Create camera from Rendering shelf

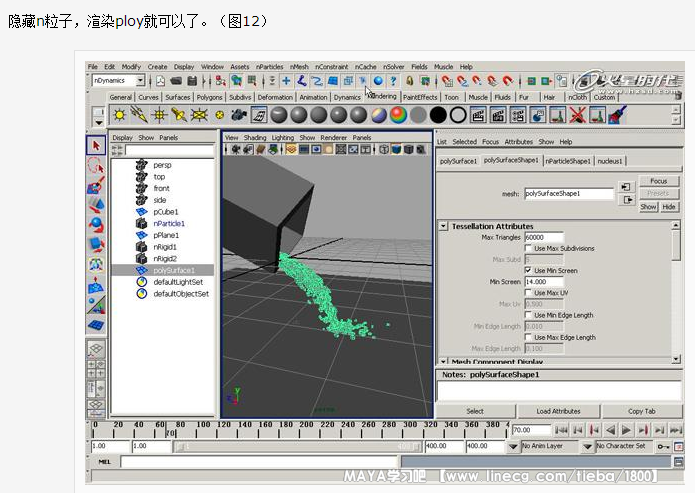click(239, 115)
